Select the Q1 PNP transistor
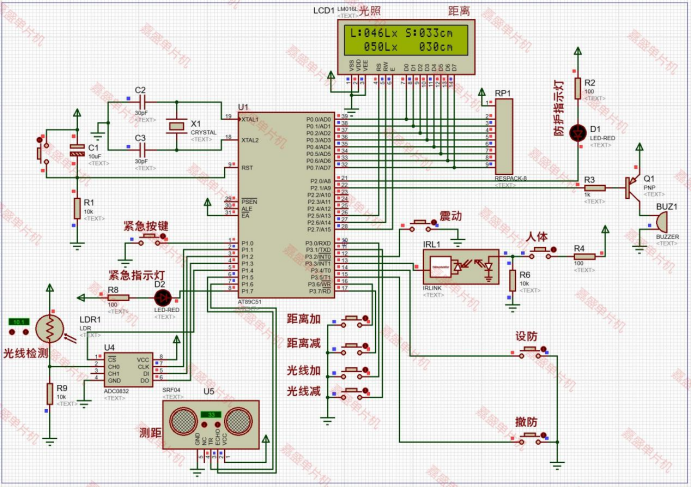Screen dimensions: 692x487 (632, 187)
